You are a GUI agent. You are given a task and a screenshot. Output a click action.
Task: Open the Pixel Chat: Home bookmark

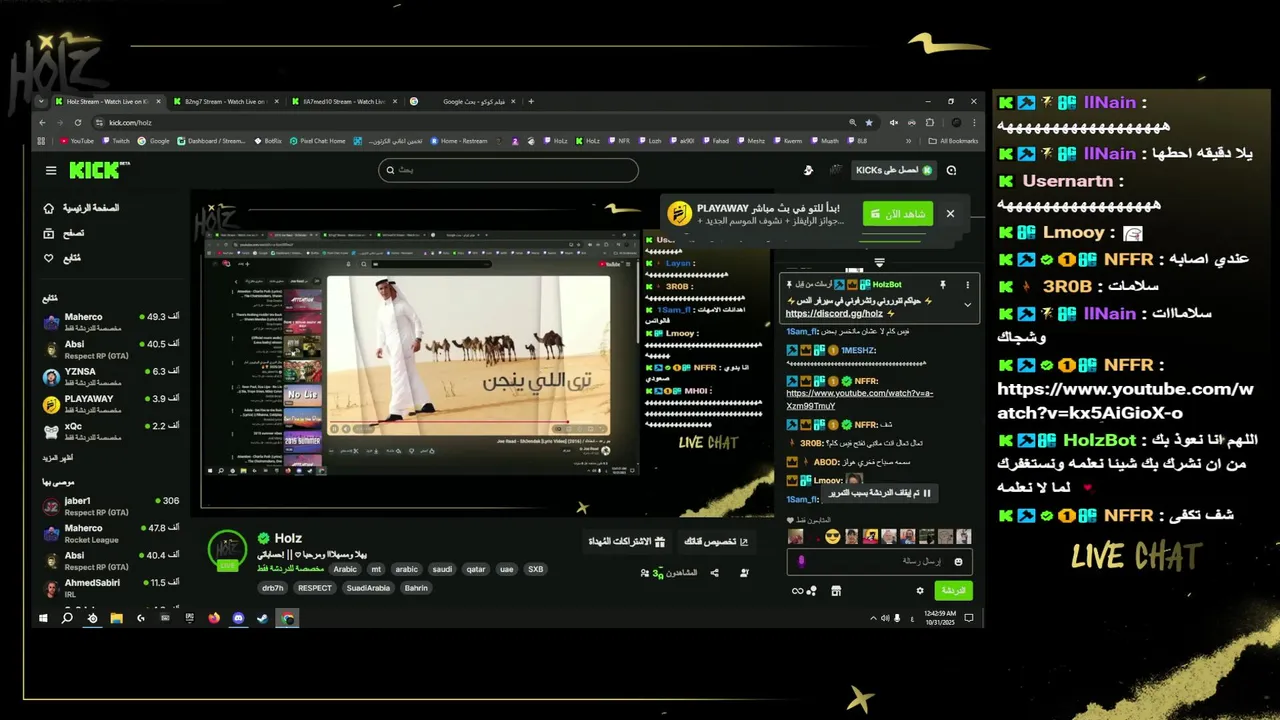[x=318, y=141]
